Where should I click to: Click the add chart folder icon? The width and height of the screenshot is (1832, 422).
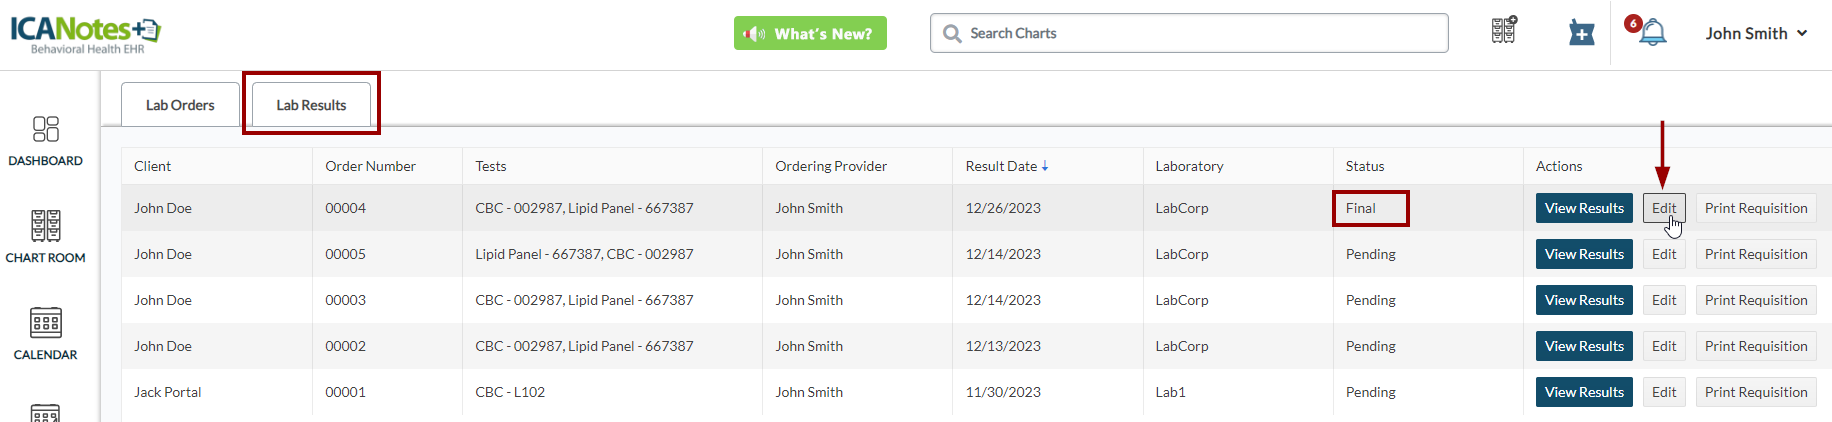pyautogui.click(x=1581, y=33)
